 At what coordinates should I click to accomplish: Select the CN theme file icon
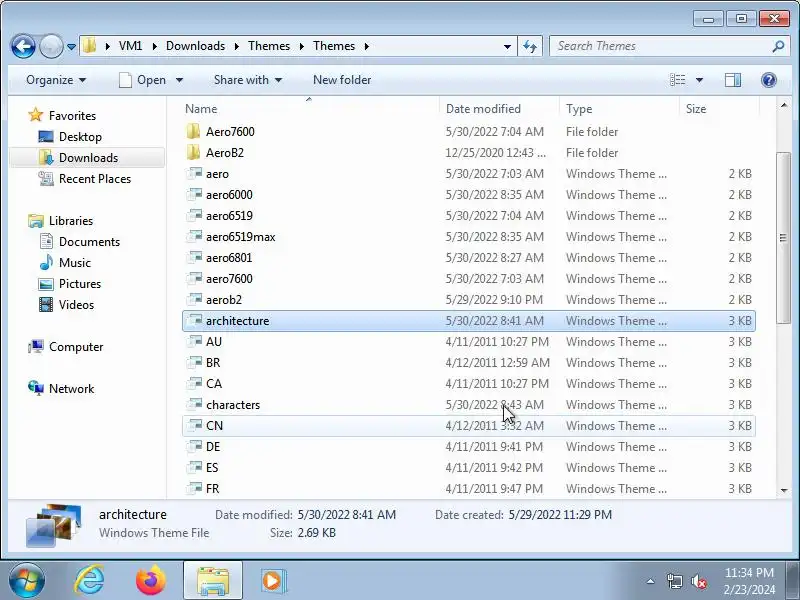pyautogui.click(x=194, y=425)
